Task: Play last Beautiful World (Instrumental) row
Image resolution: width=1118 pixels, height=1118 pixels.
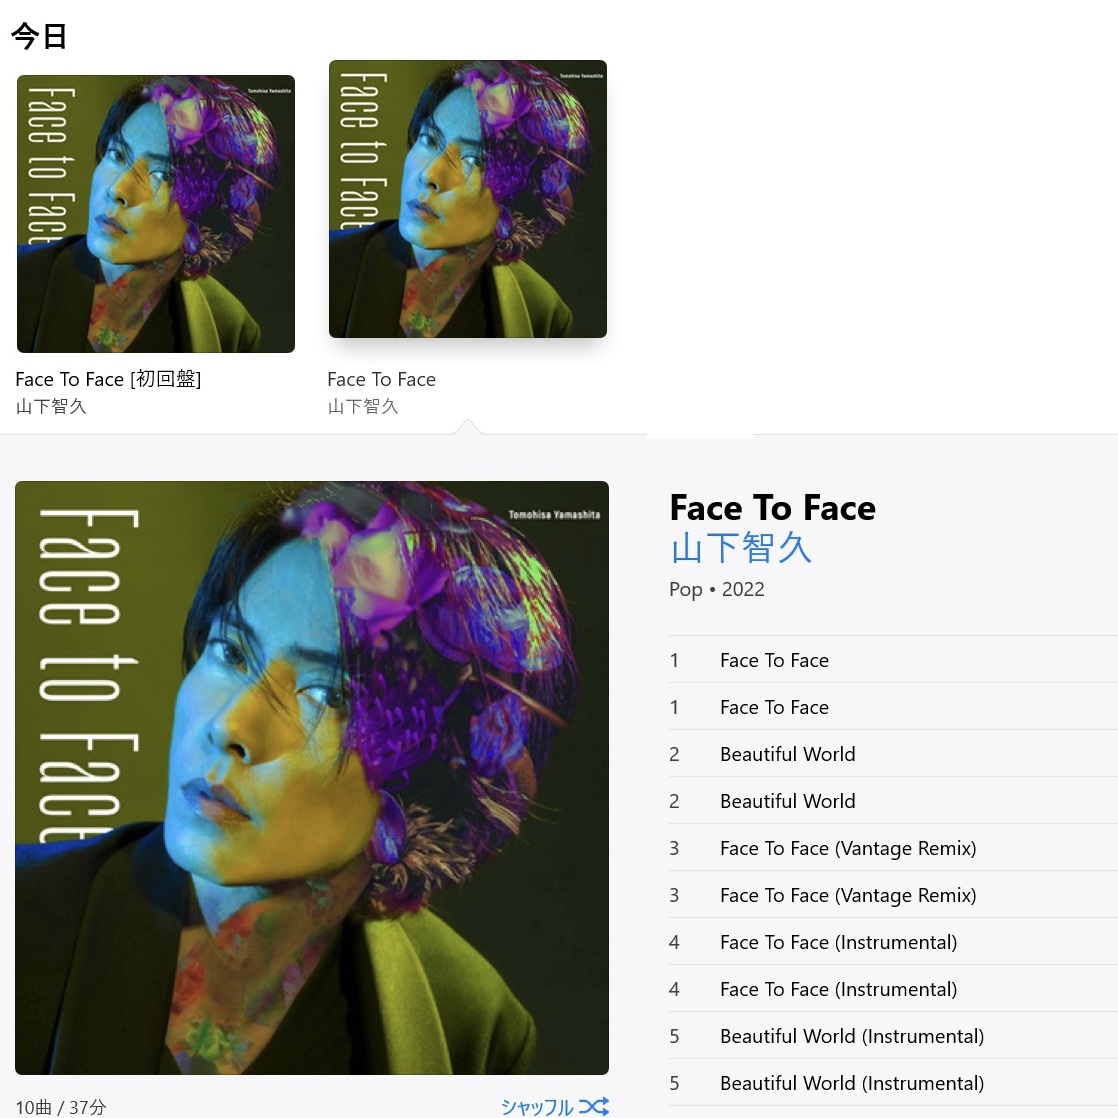Action: click(893, 1083)
